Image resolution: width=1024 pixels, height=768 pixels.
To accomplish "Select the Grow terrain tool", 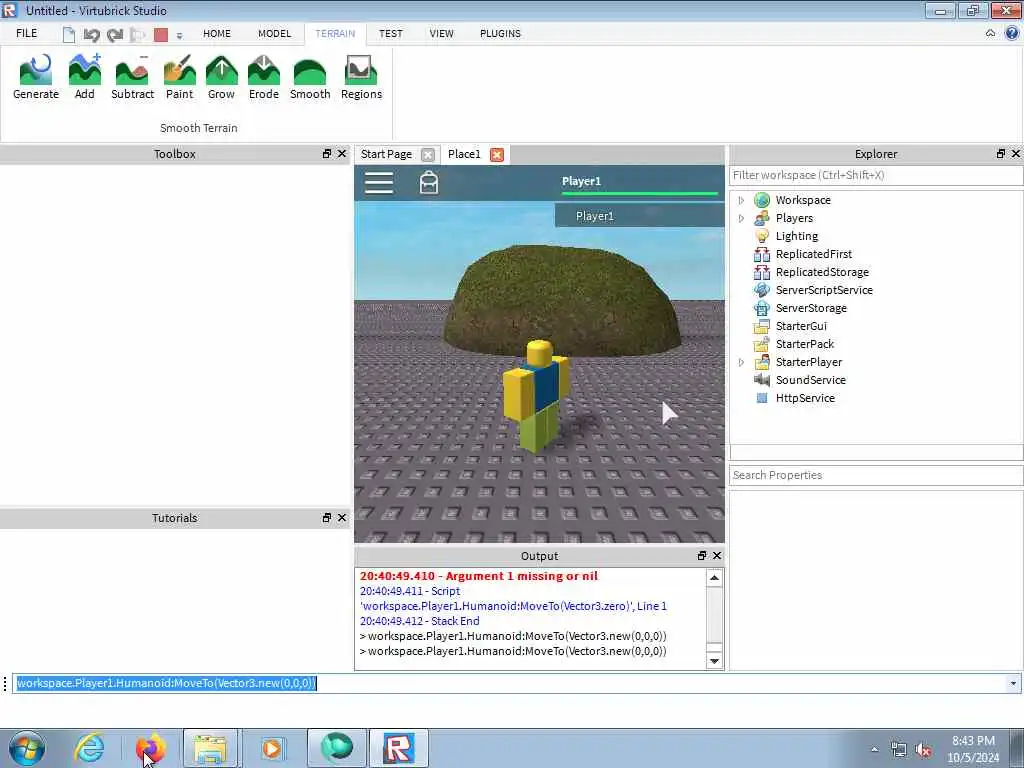I will 221,77.
